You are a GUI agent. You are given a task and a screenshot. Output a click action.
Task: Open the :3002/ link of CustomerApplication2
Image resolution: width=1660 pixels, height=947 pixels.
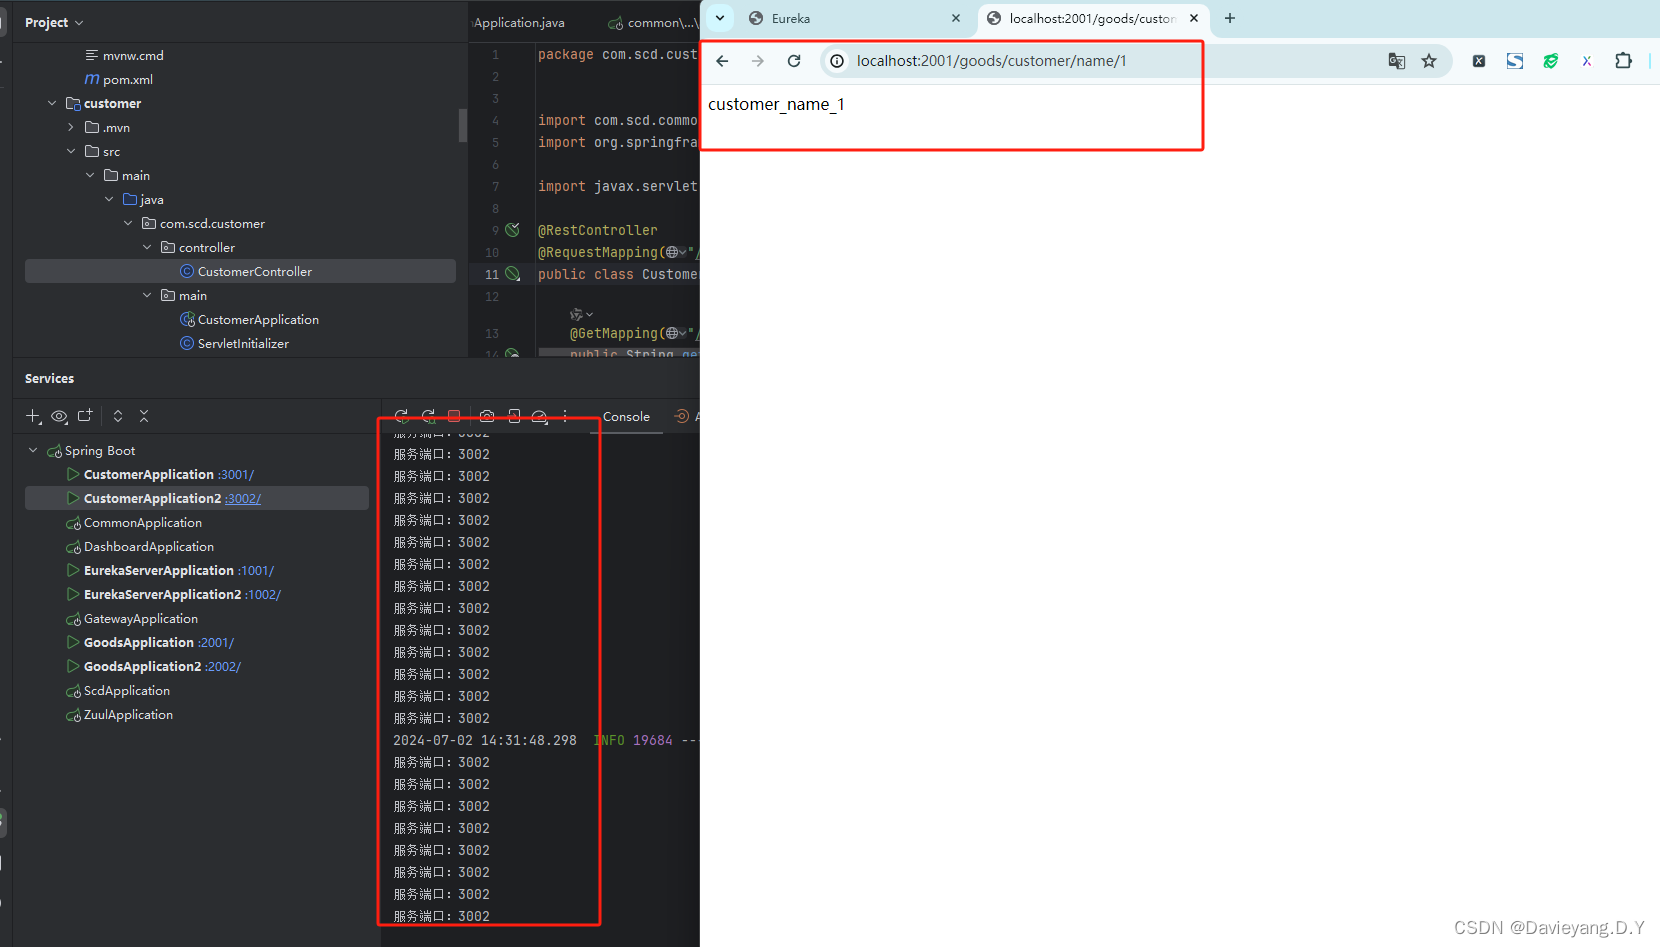243,498
